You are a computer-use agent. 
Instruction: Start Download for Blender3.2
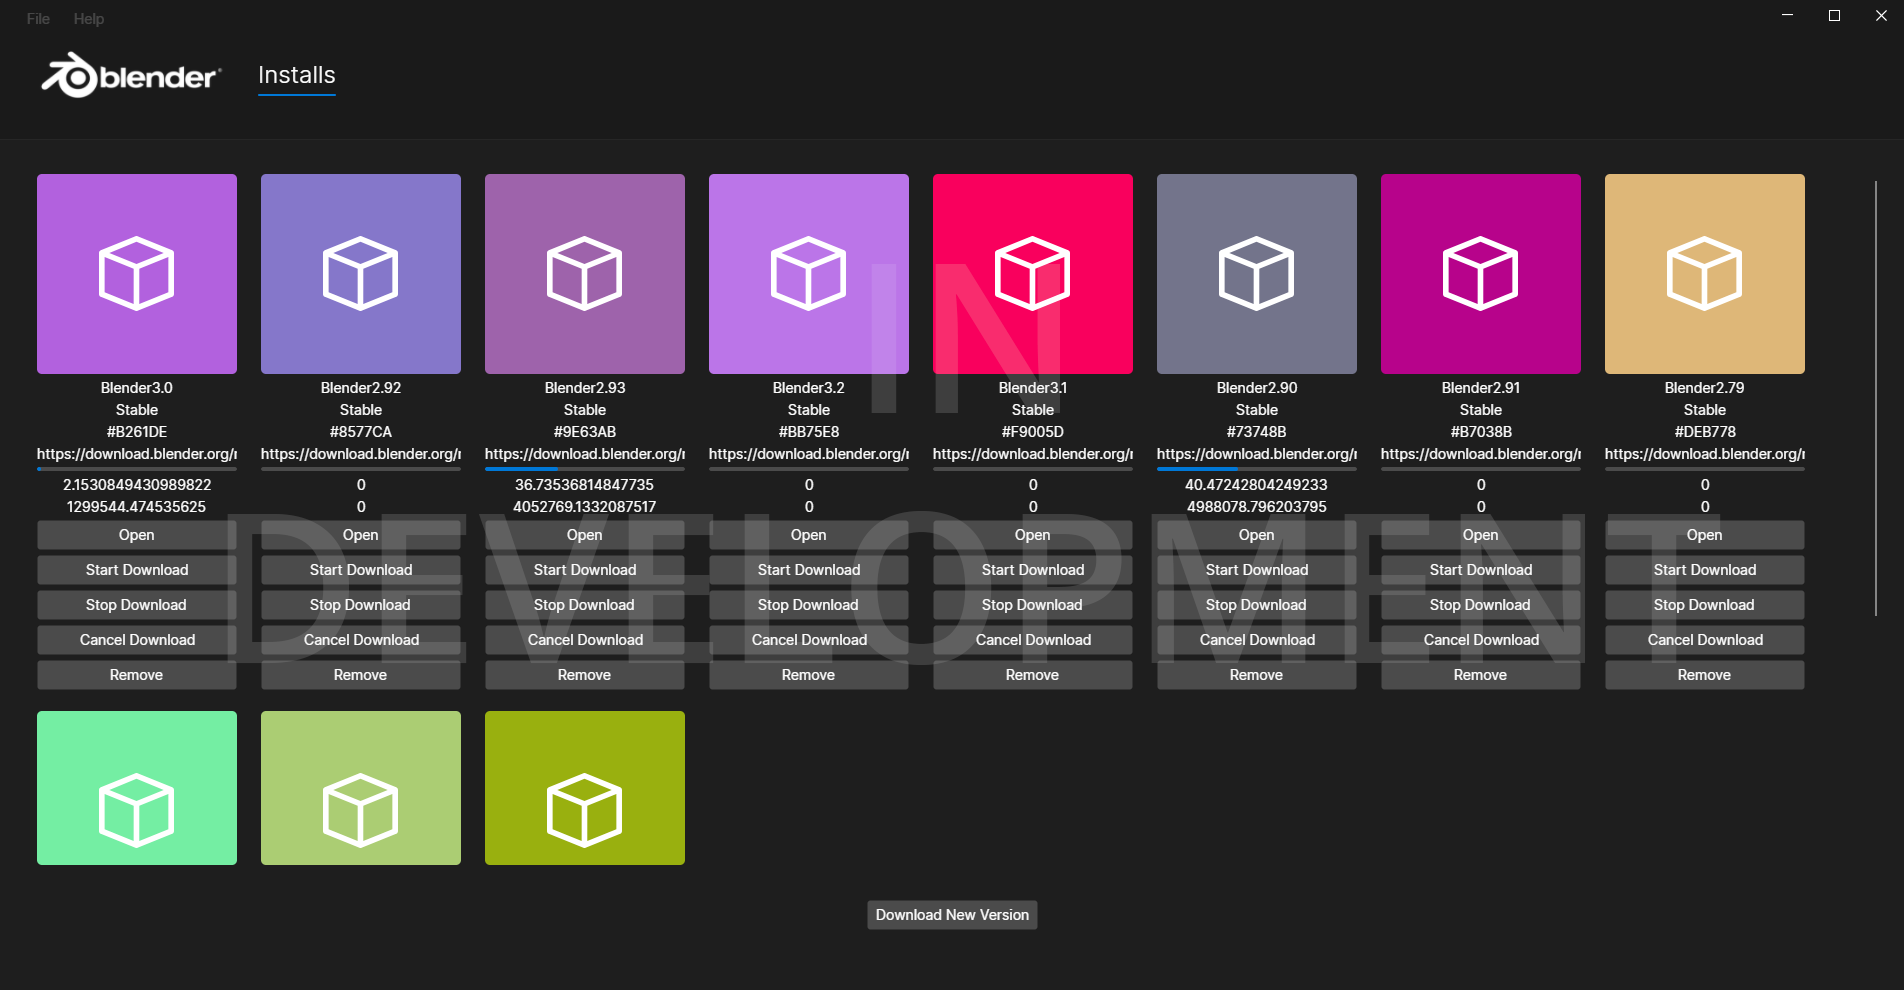pyautogui.click(x=809, y=570)
